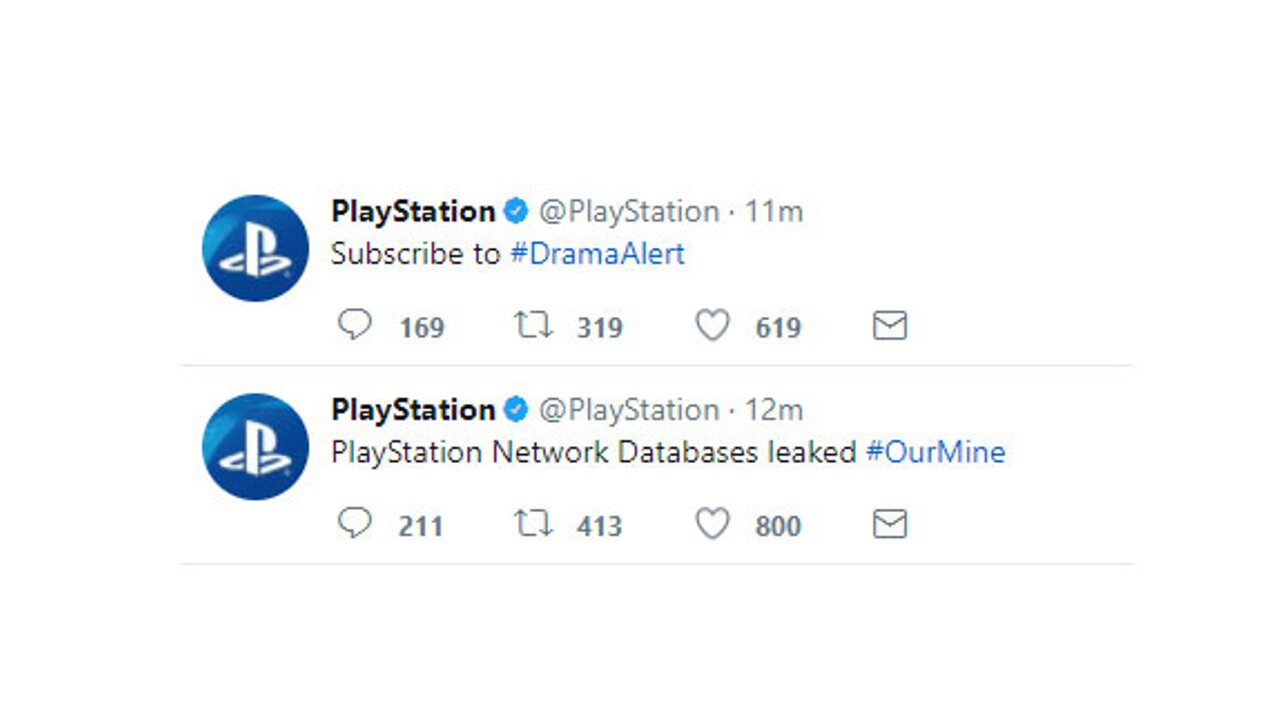Click the verified badge on first tweet
The height and width of the screenshot is (720, 1280).
point(516,212)
